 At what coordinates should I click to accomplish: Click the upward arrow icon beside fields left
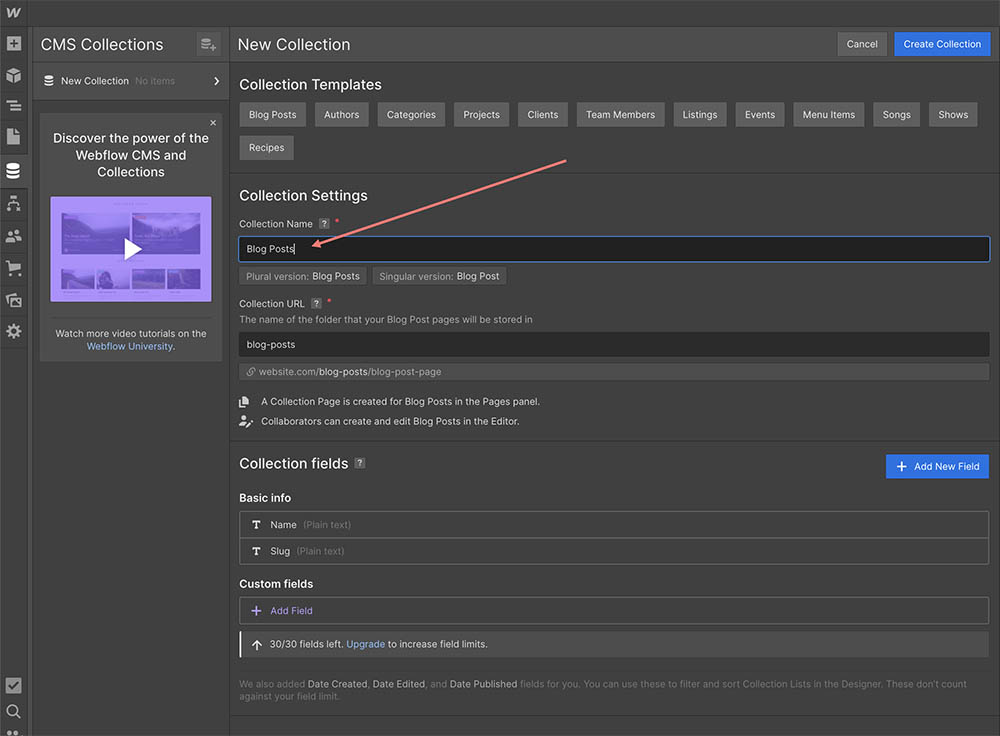256,645
